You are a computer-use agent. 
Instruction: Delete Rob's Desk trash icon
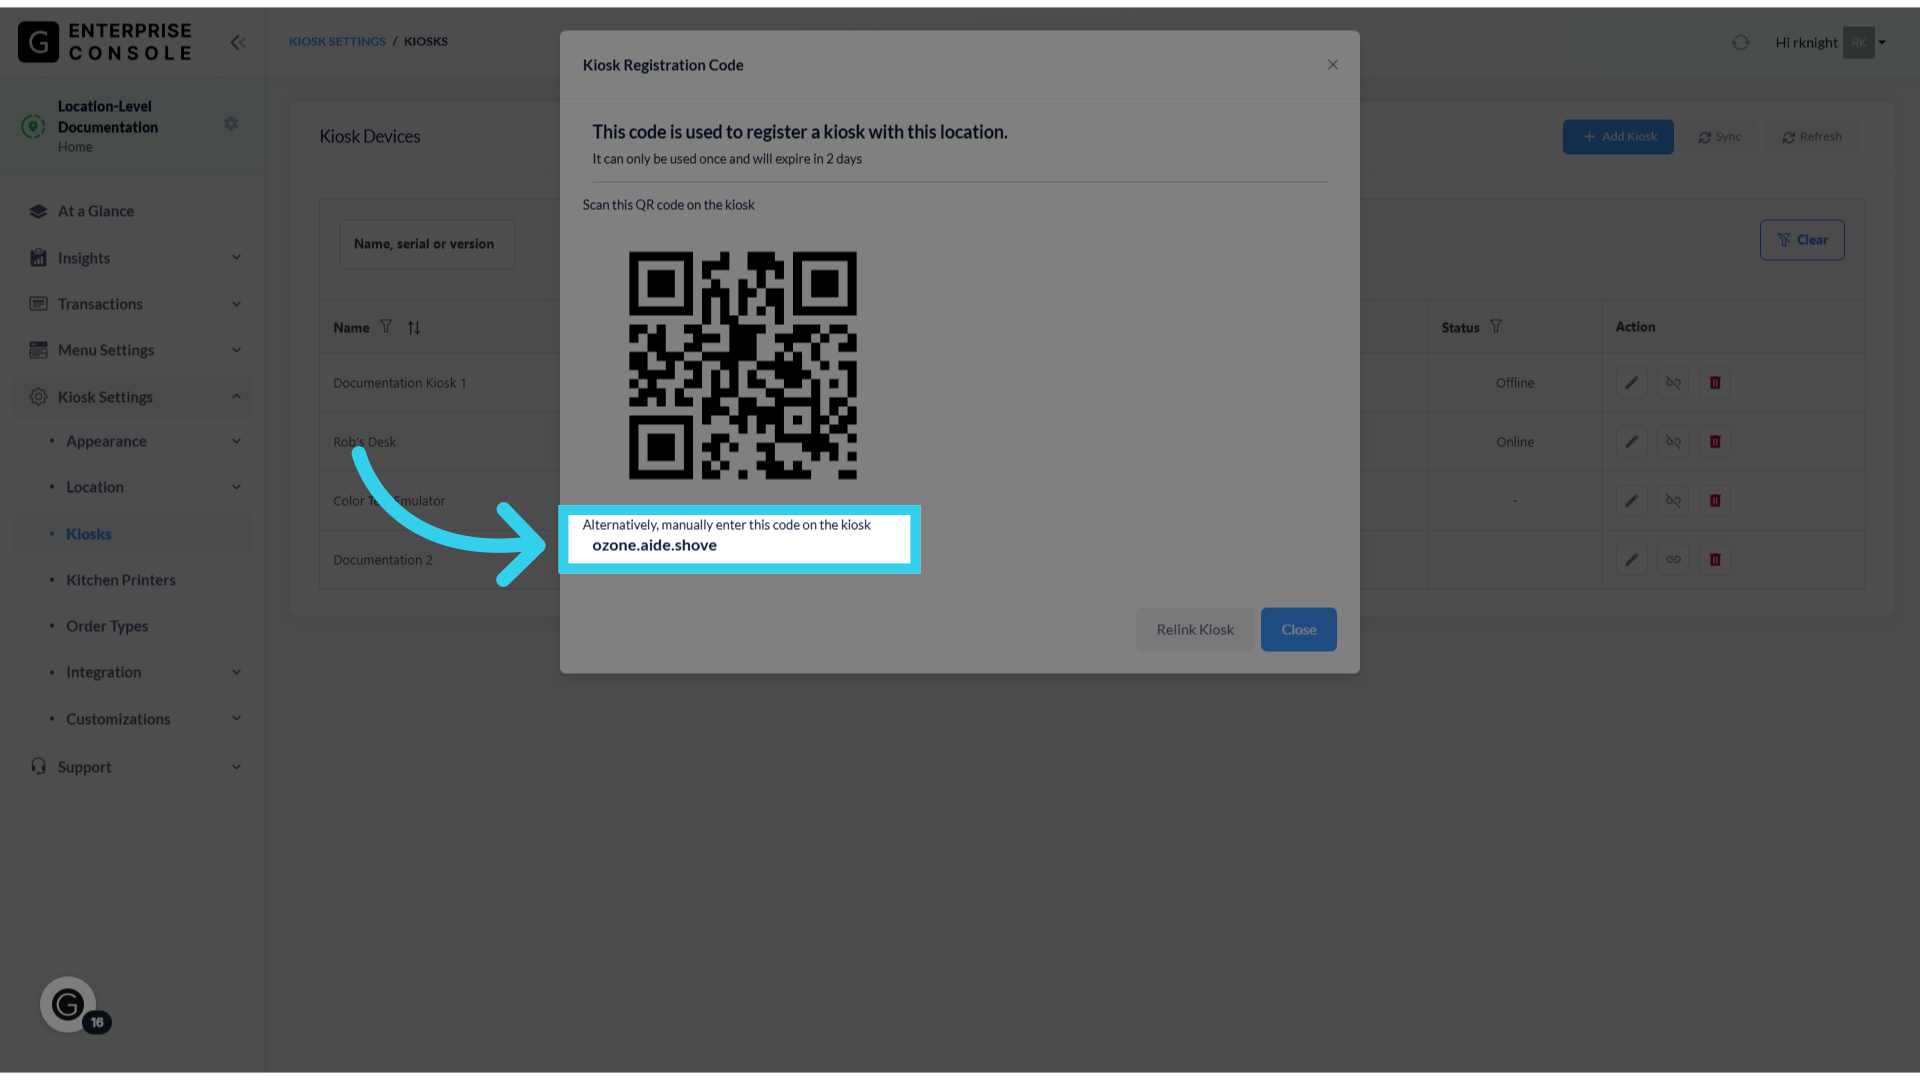(1715, 442)
